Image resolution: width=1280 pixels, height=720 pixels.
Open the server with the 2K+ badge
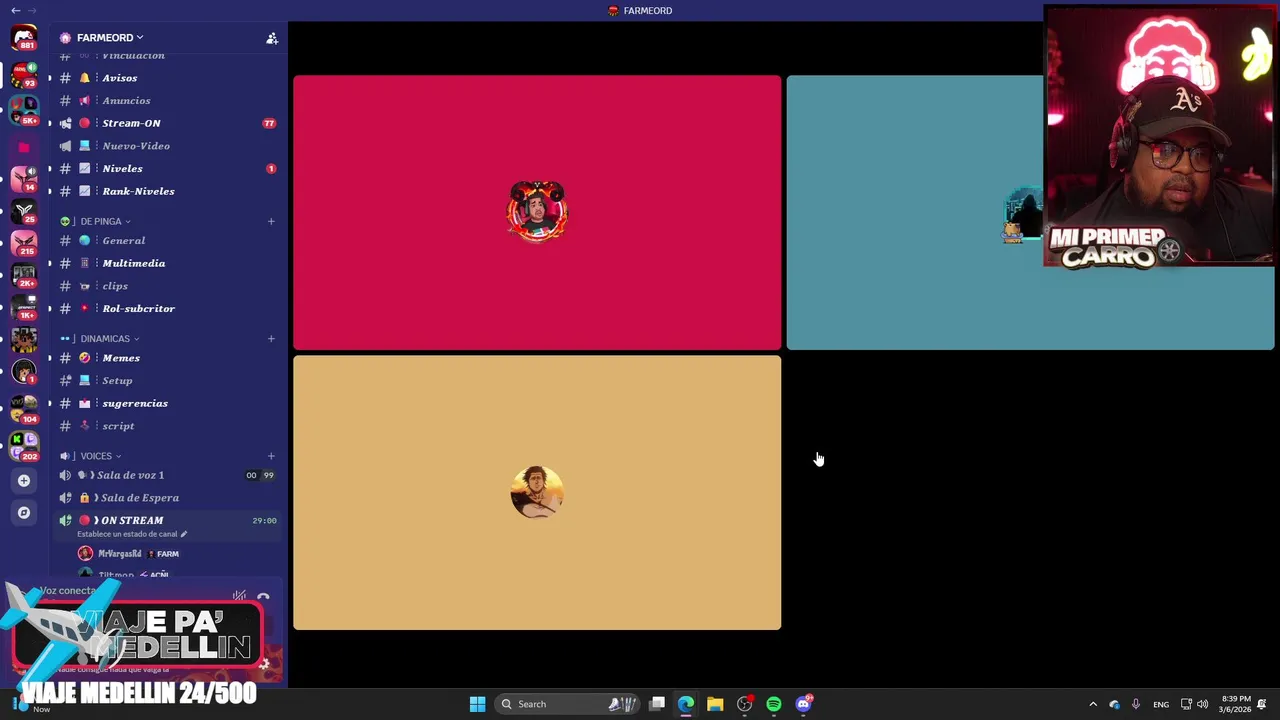tap(24, 275)
